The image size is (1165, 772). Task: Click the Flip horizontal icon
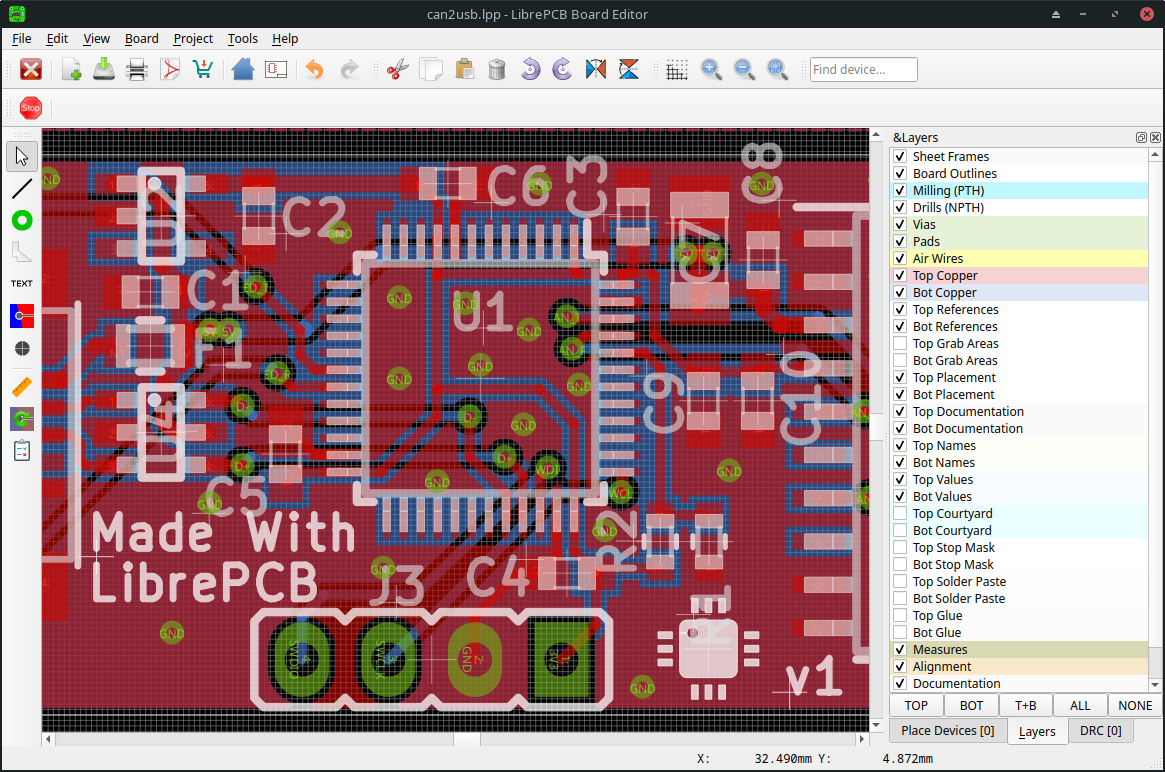[x=596, y=70]
